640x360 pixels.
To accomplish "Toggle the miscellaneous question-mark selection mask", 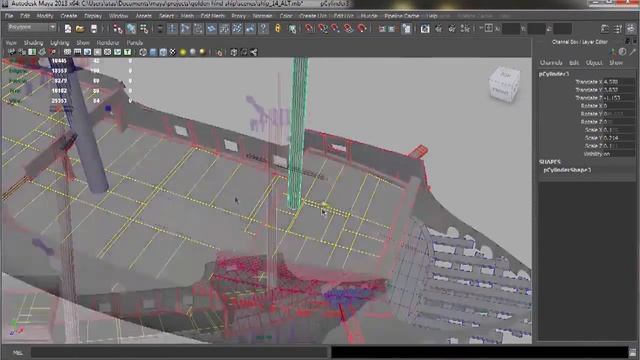I will (x=264, y=29).
